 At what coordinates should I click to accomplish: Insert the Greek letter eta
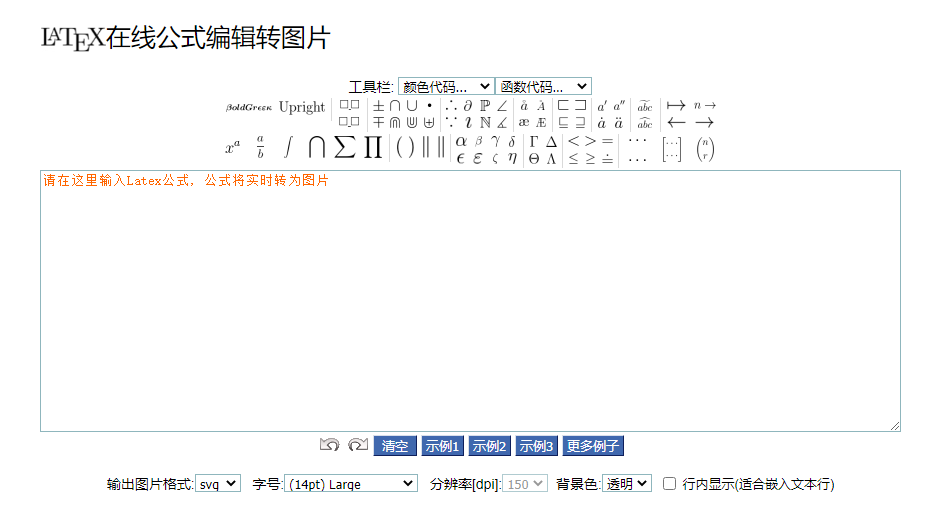pos(512,158)
